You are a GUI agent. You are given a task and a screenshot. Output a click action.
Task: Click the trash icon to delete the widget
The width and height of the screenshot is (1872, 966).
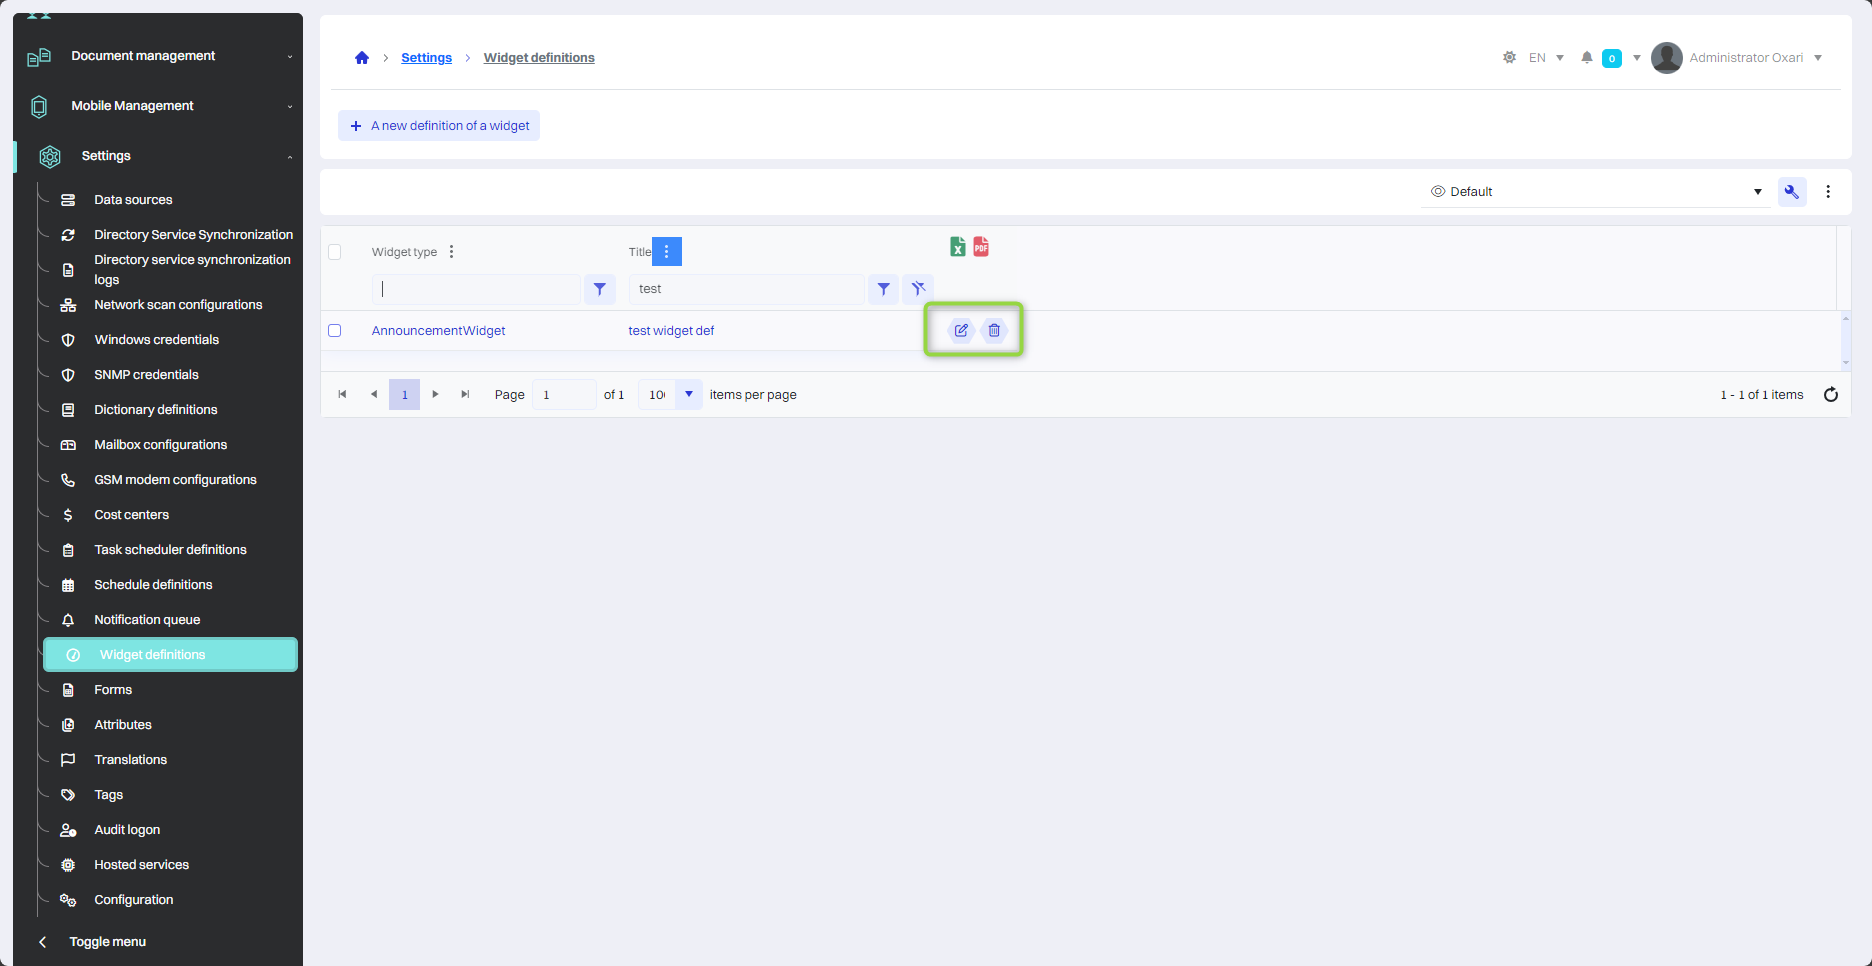[x=994, y=330]
